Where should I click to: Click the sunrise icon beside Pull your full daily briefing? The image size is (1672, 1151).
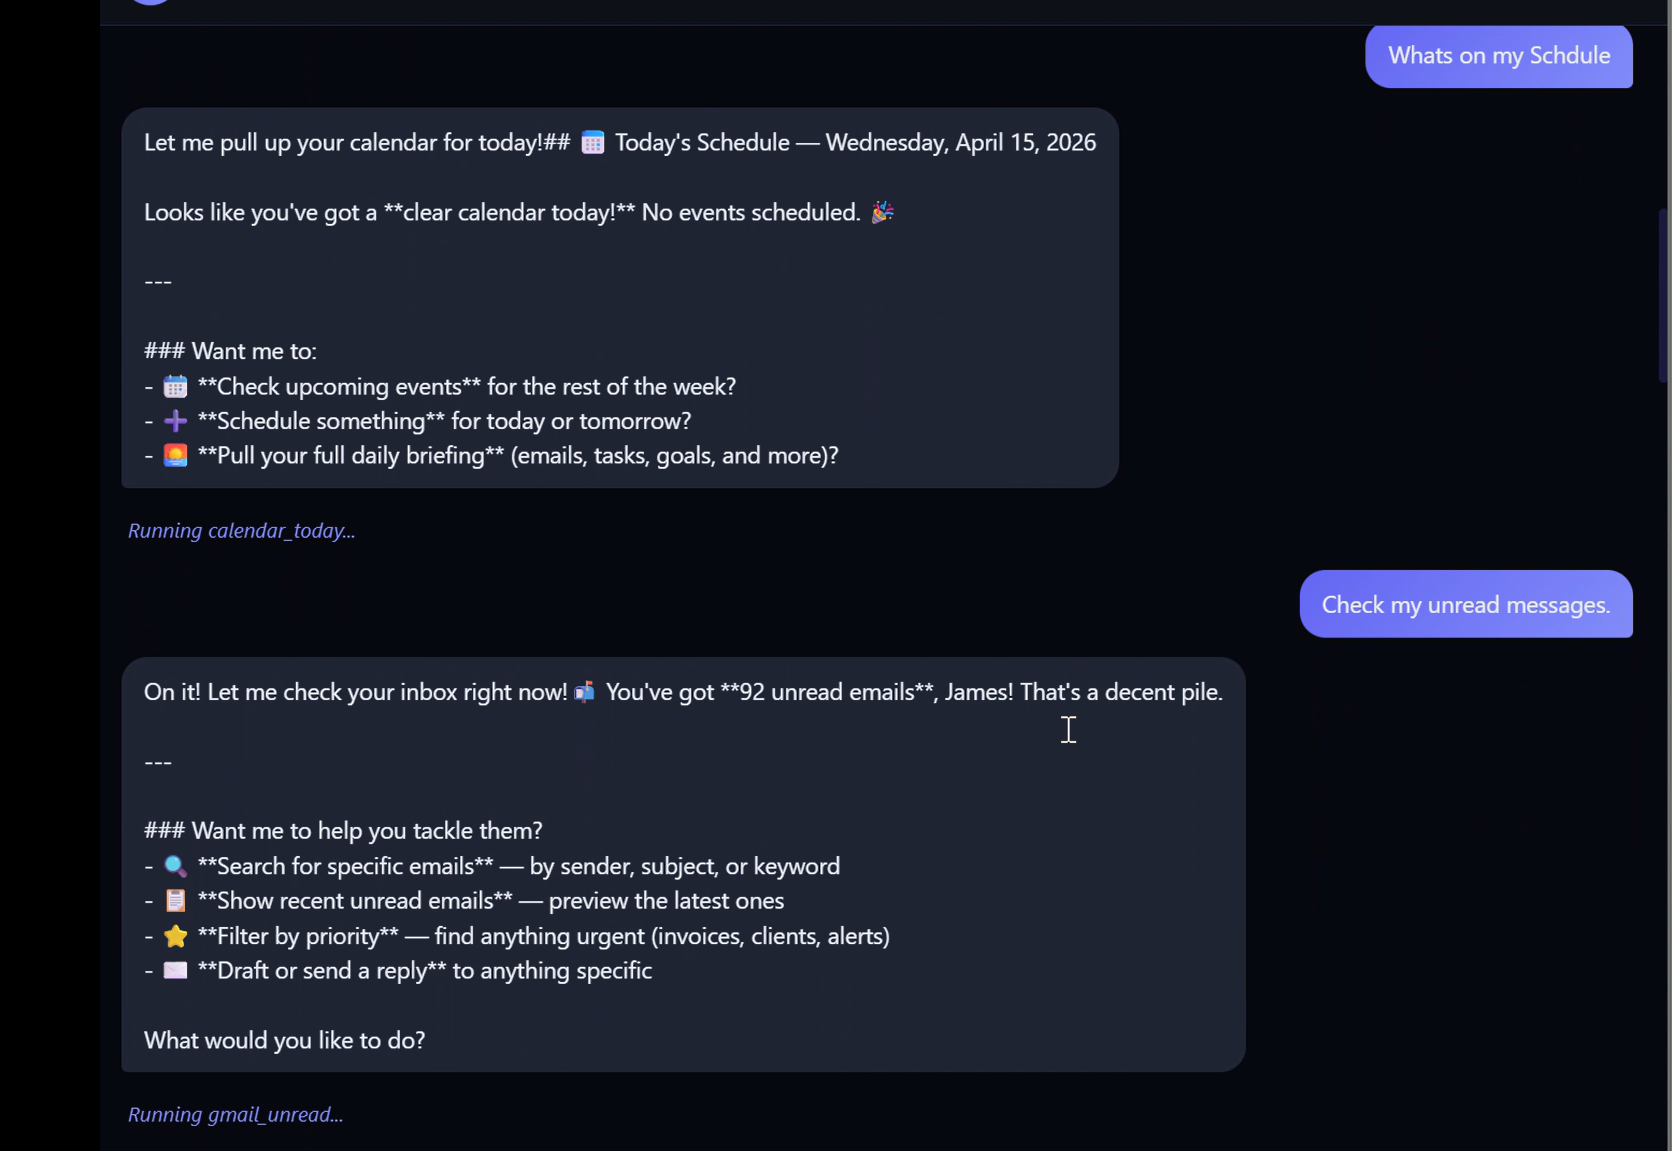click(175, 456)
